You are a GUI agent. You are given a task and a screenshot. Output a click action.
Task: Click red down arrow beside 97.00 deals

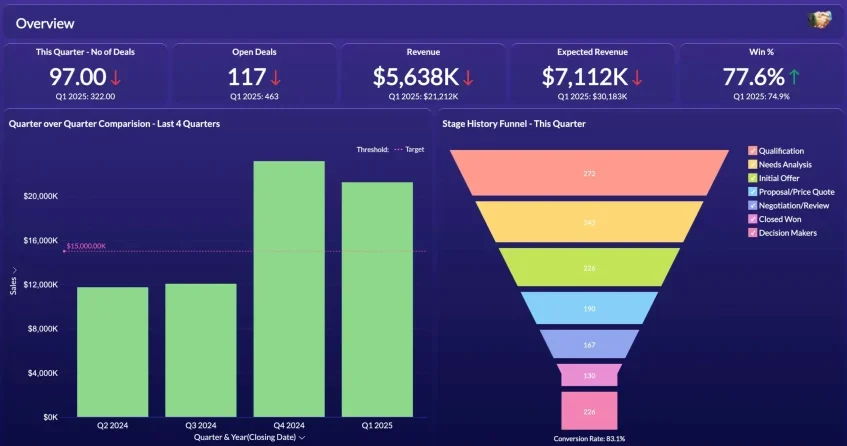coord(116,78)
